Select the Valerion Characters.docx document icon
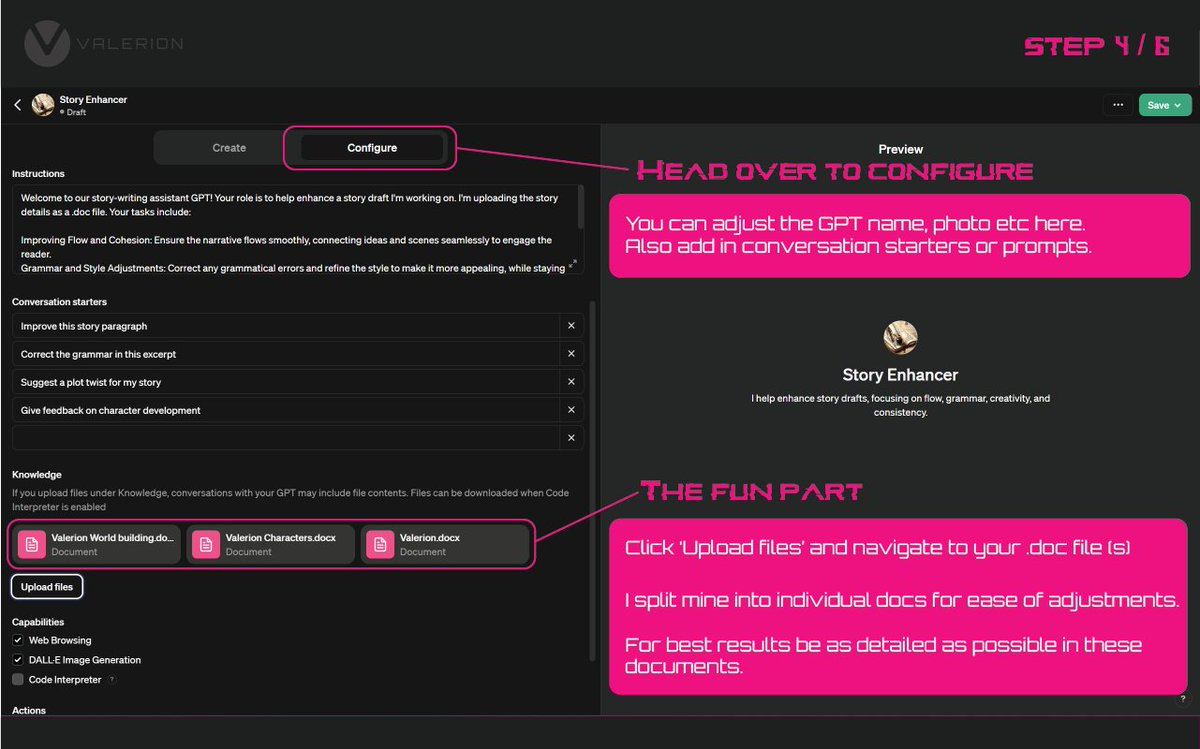 pos(206,544)
